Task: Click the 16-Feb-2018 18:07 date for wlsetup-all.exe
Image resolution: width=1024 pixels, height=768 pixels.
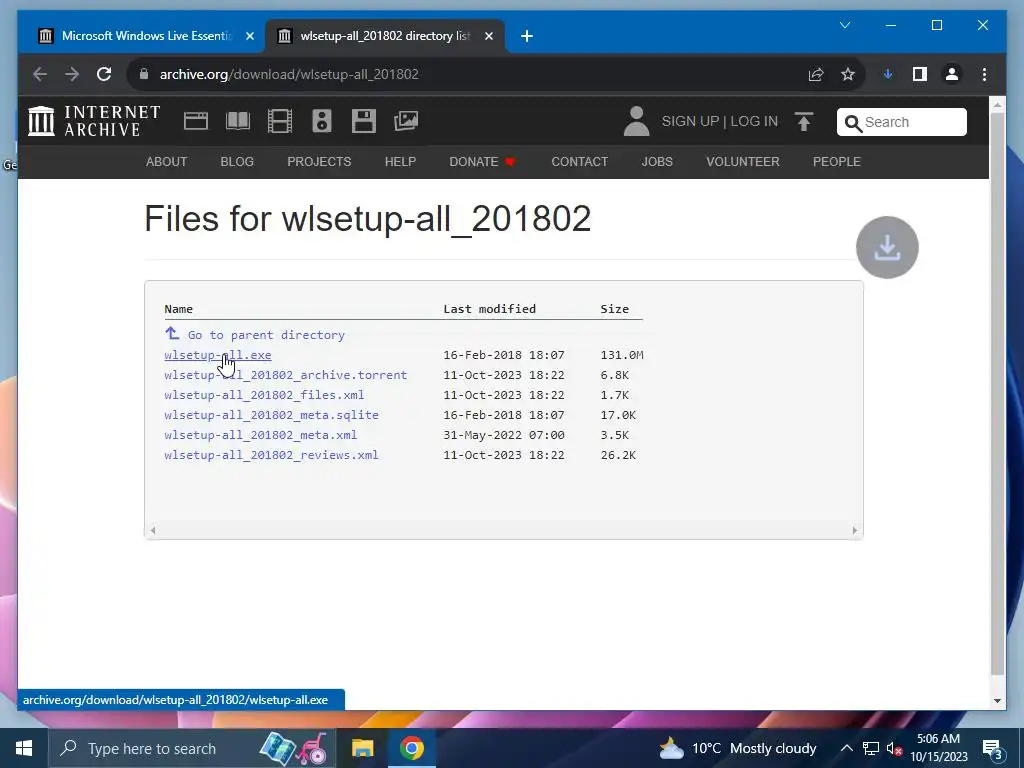Action: pyautogui.click(x=504, y=355)
